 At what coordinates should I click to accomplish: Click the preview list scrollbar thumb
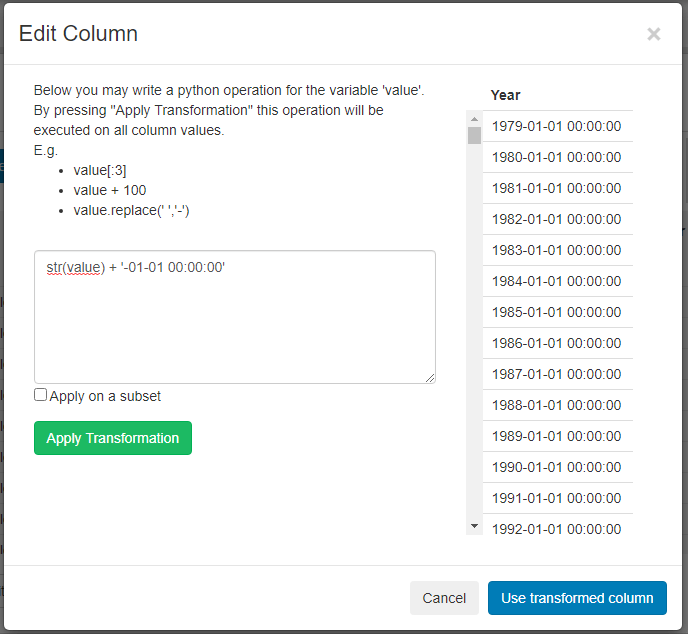[474, 136]
